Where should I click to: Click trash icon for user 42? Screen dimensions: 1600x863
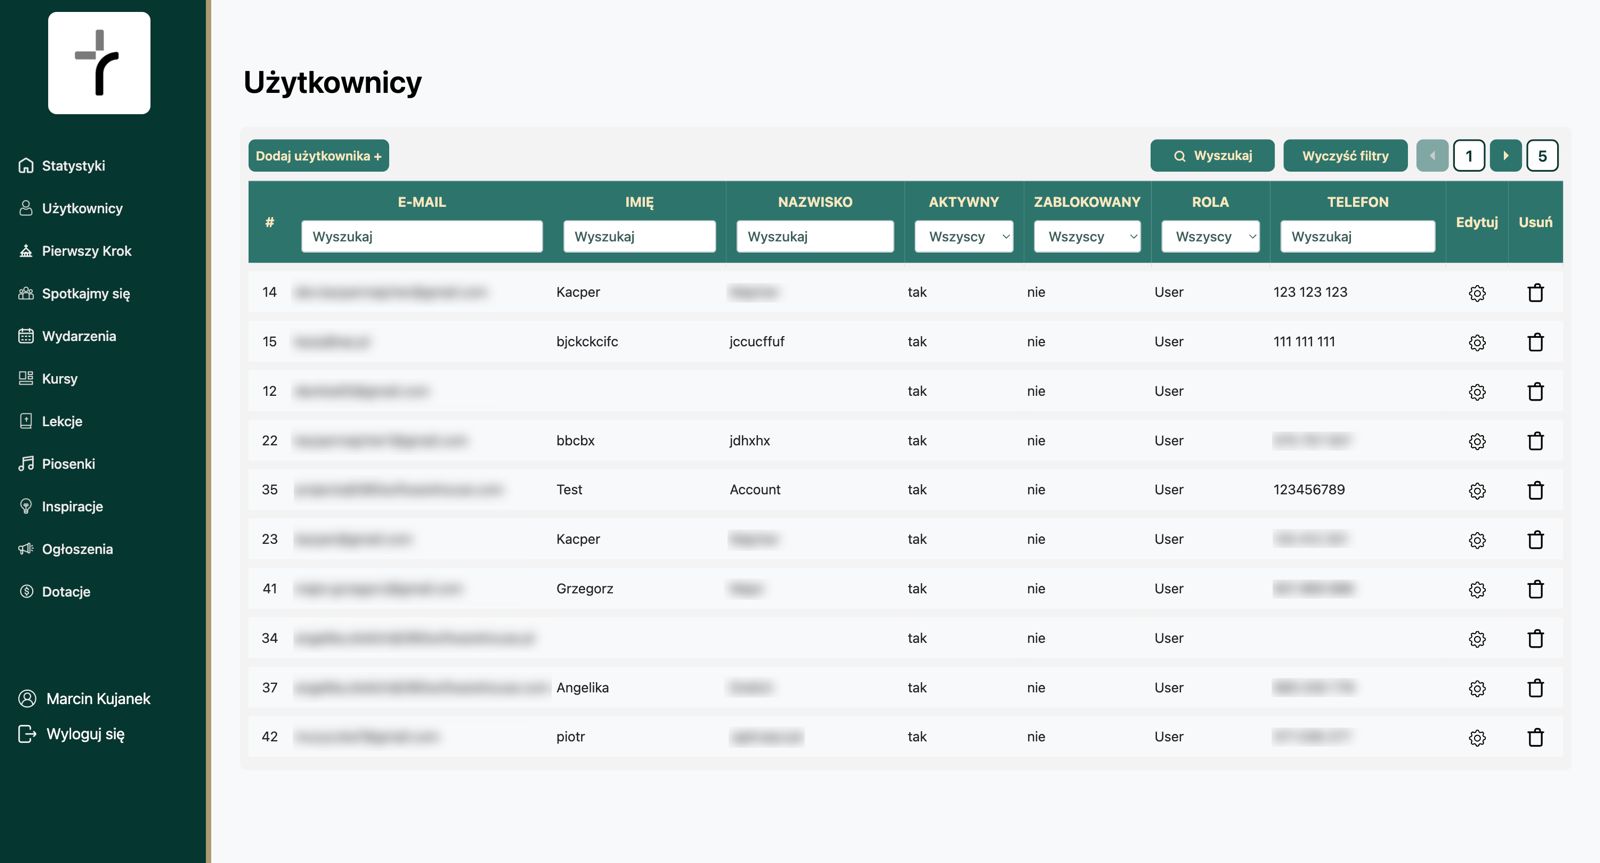coord(1536,737)
